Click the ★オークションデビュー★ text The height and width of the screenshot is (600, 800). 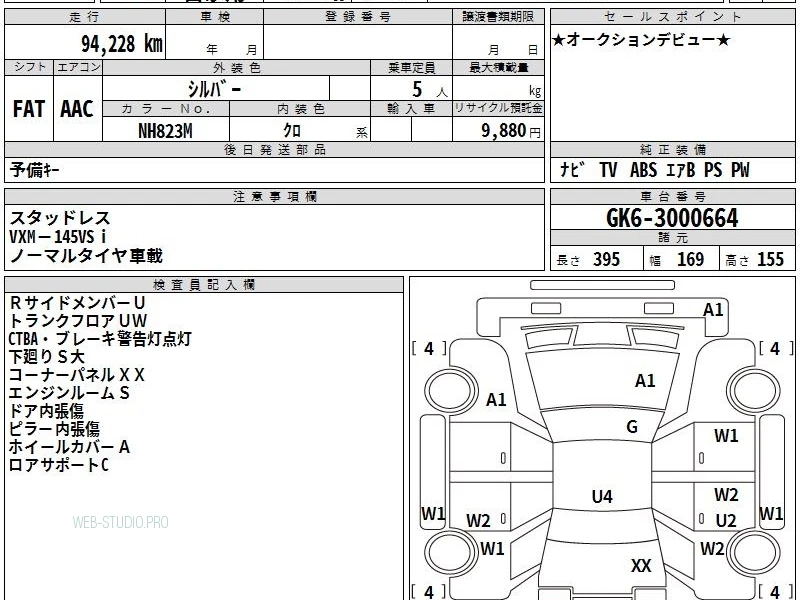point(641,40)
